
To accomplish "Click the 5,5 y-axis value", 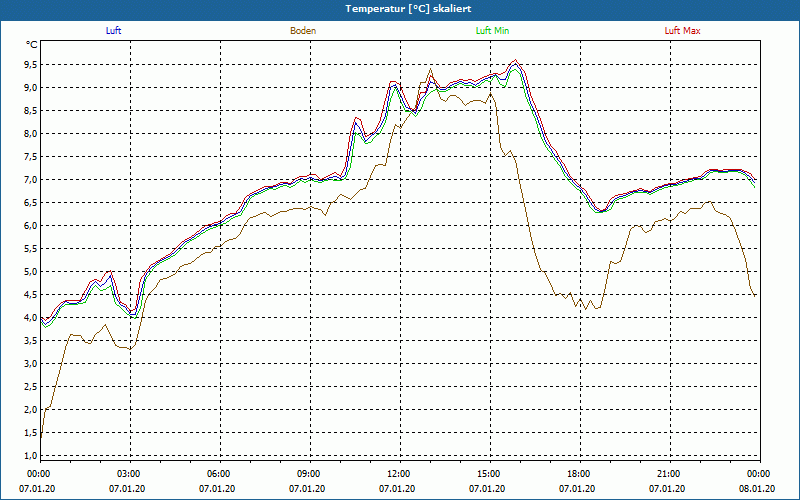I will [31, 248].
